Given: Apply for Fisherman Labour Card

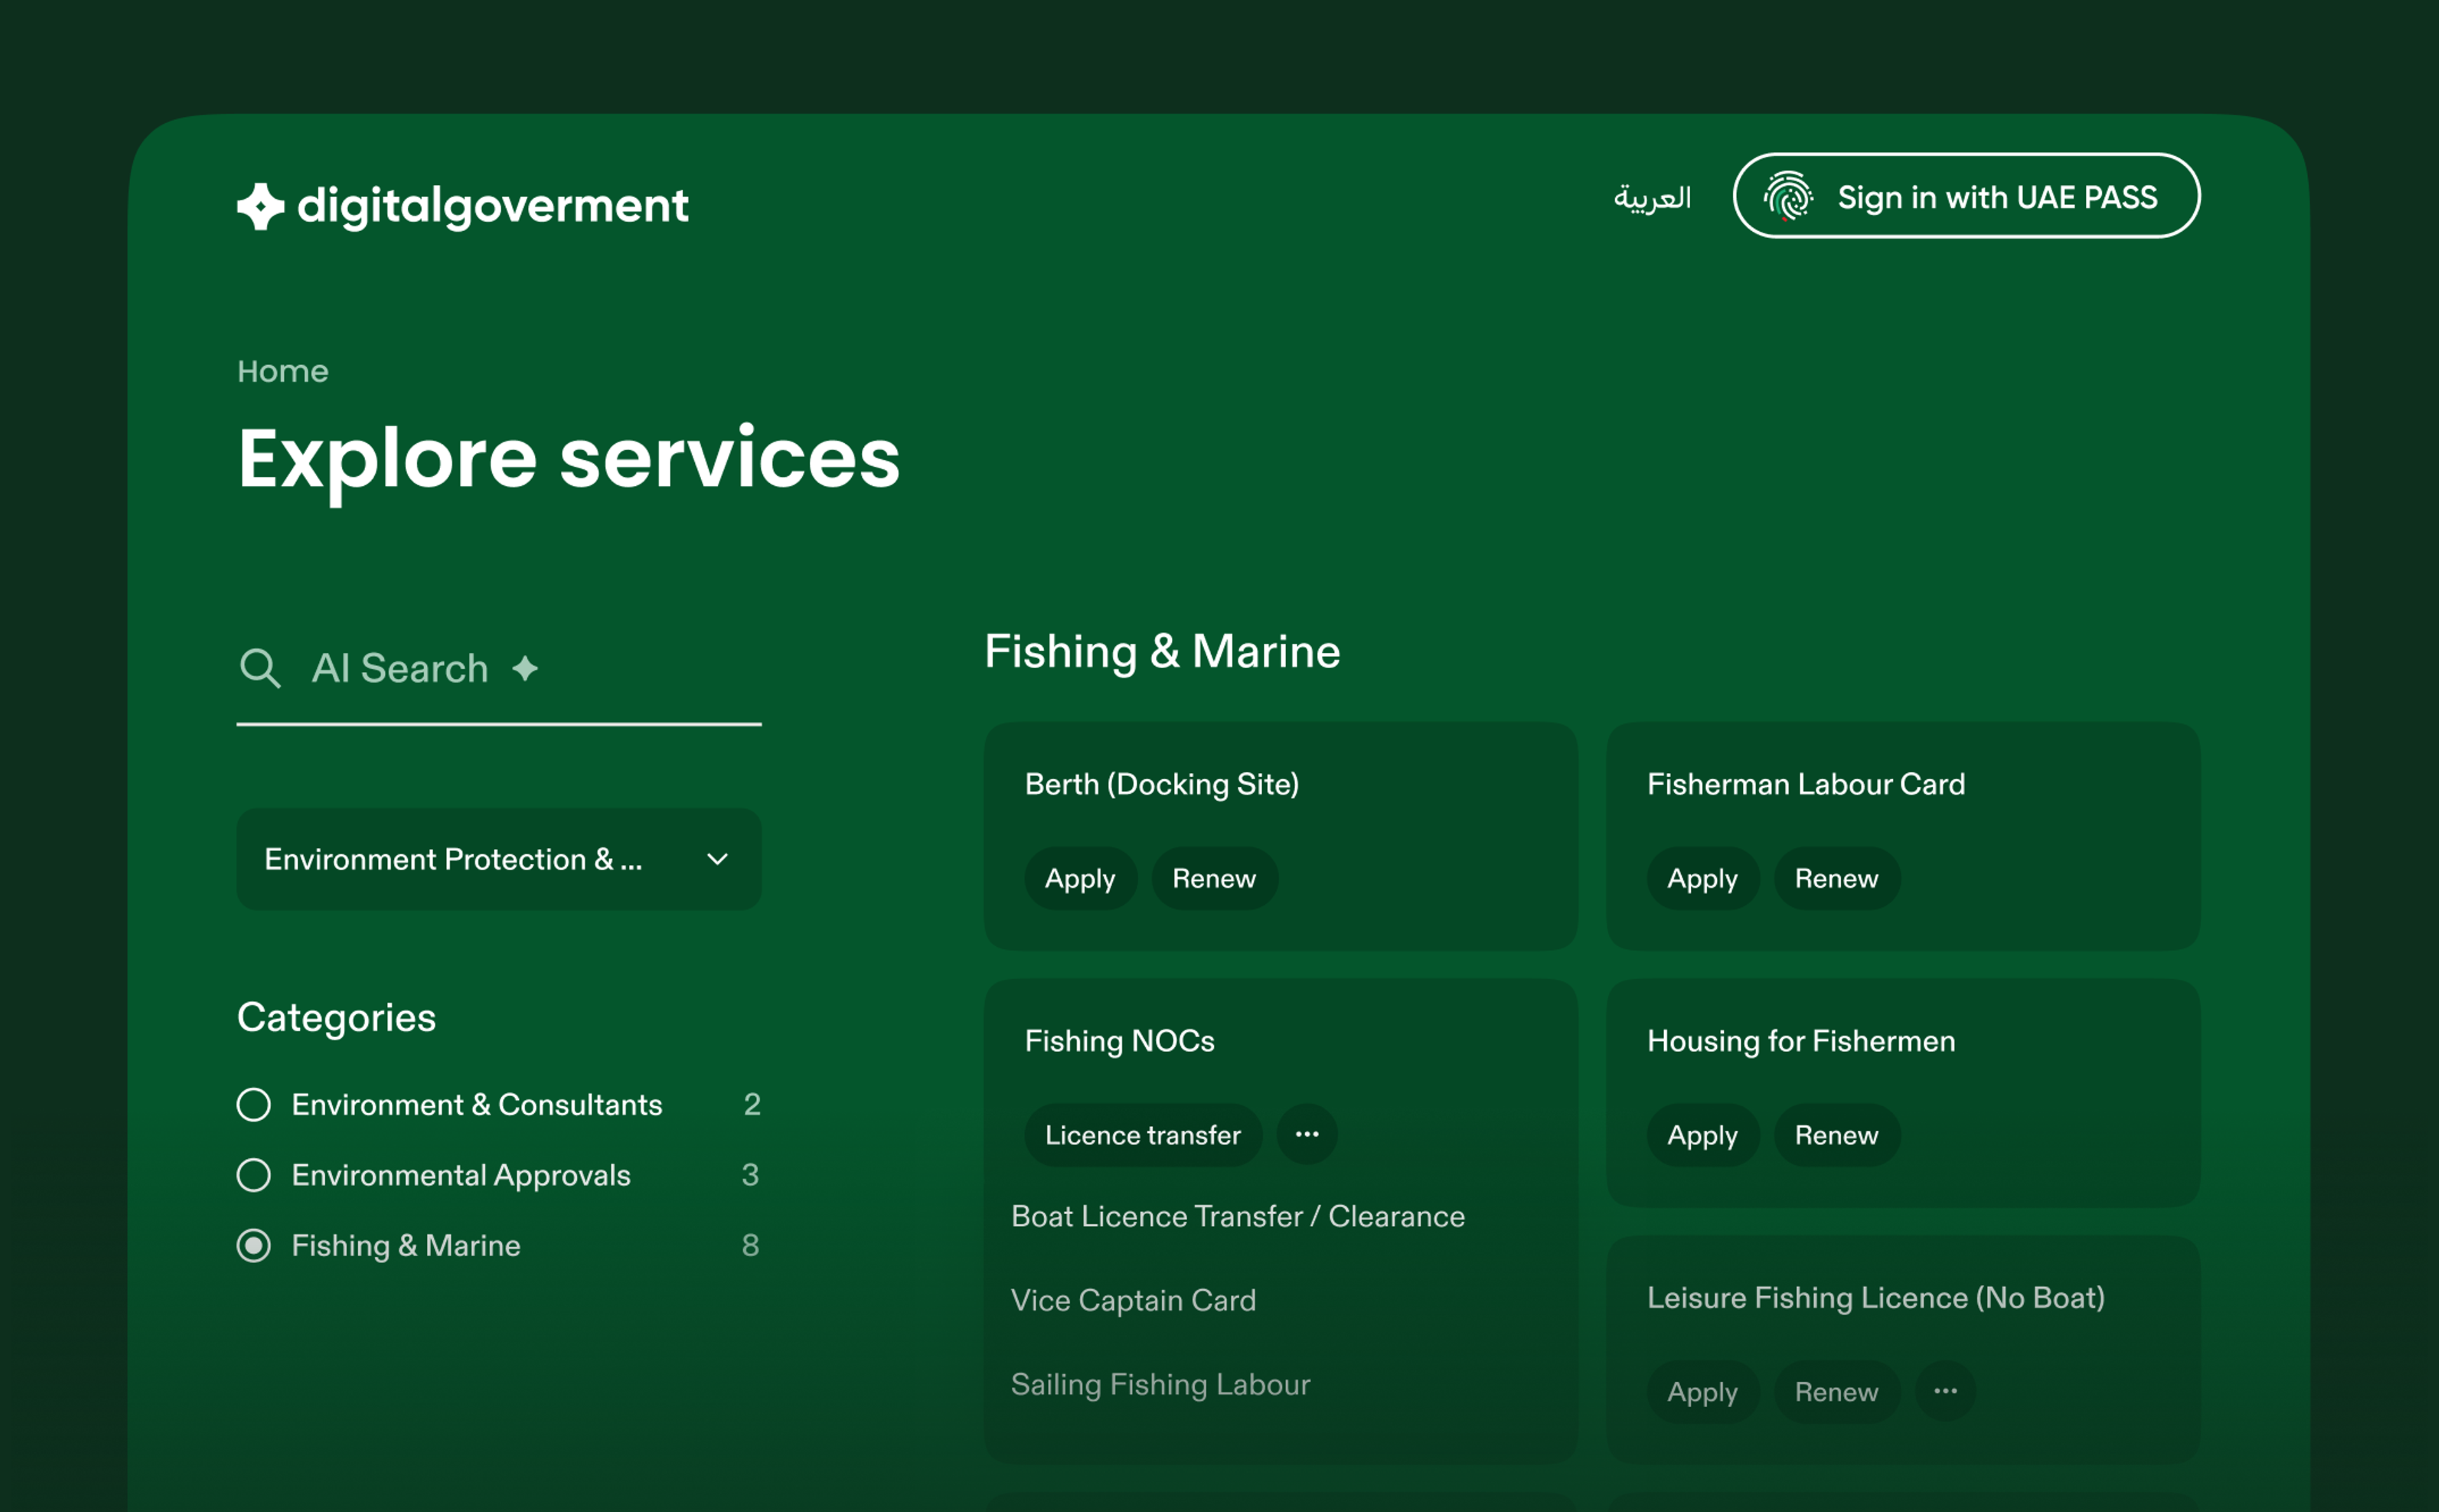Looking at the screenshot, I should point(1702,878).
